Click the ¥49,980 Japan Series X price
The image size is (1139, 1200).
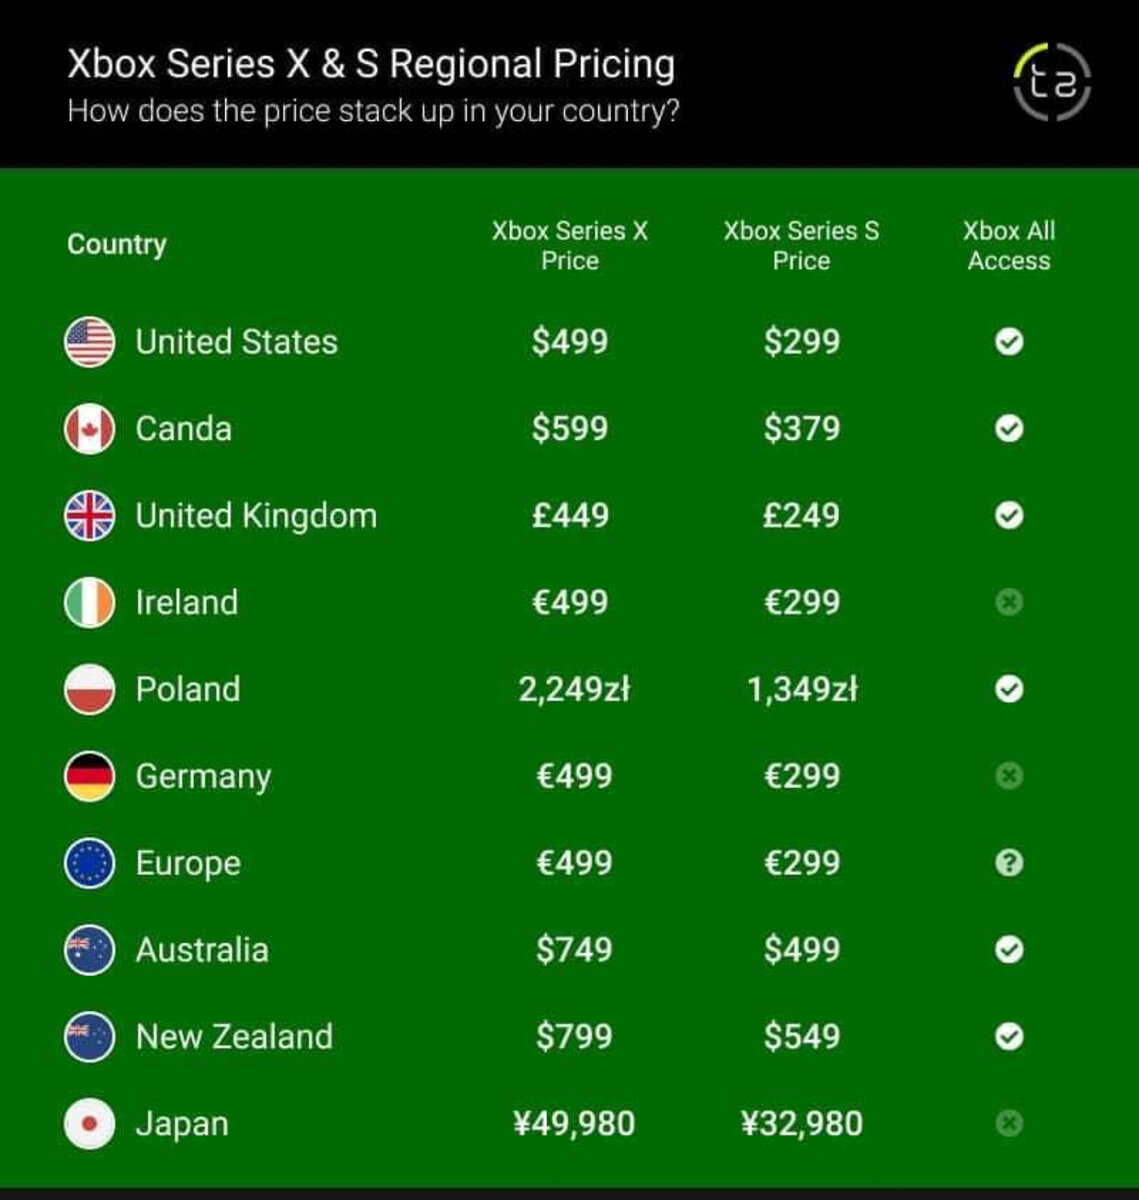pos(574,1124)
